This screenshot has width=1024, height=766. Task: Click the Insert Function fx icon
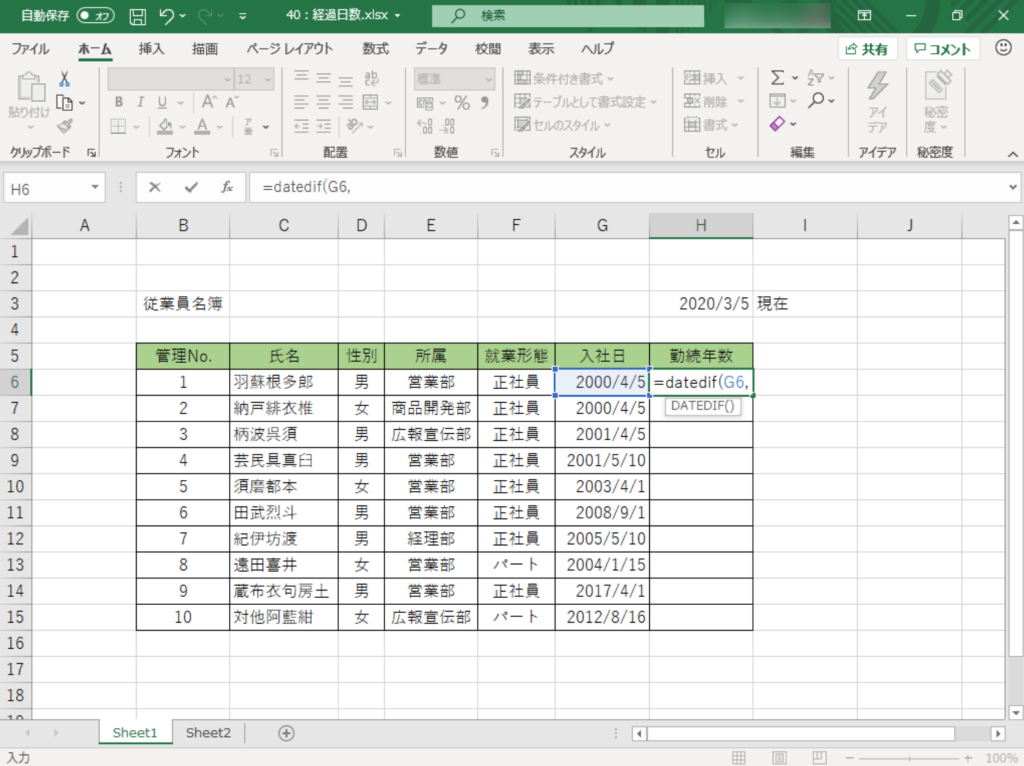[x=227, y=187]
